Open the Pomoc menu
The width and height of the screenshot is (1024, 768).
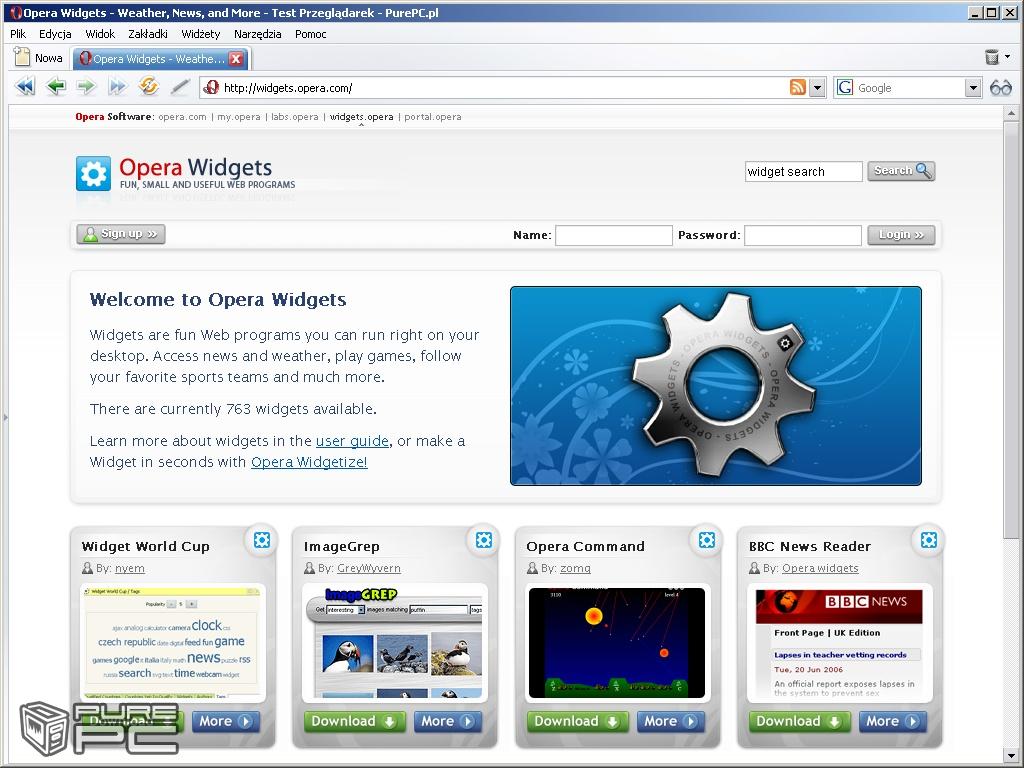(x=310, y=34)
